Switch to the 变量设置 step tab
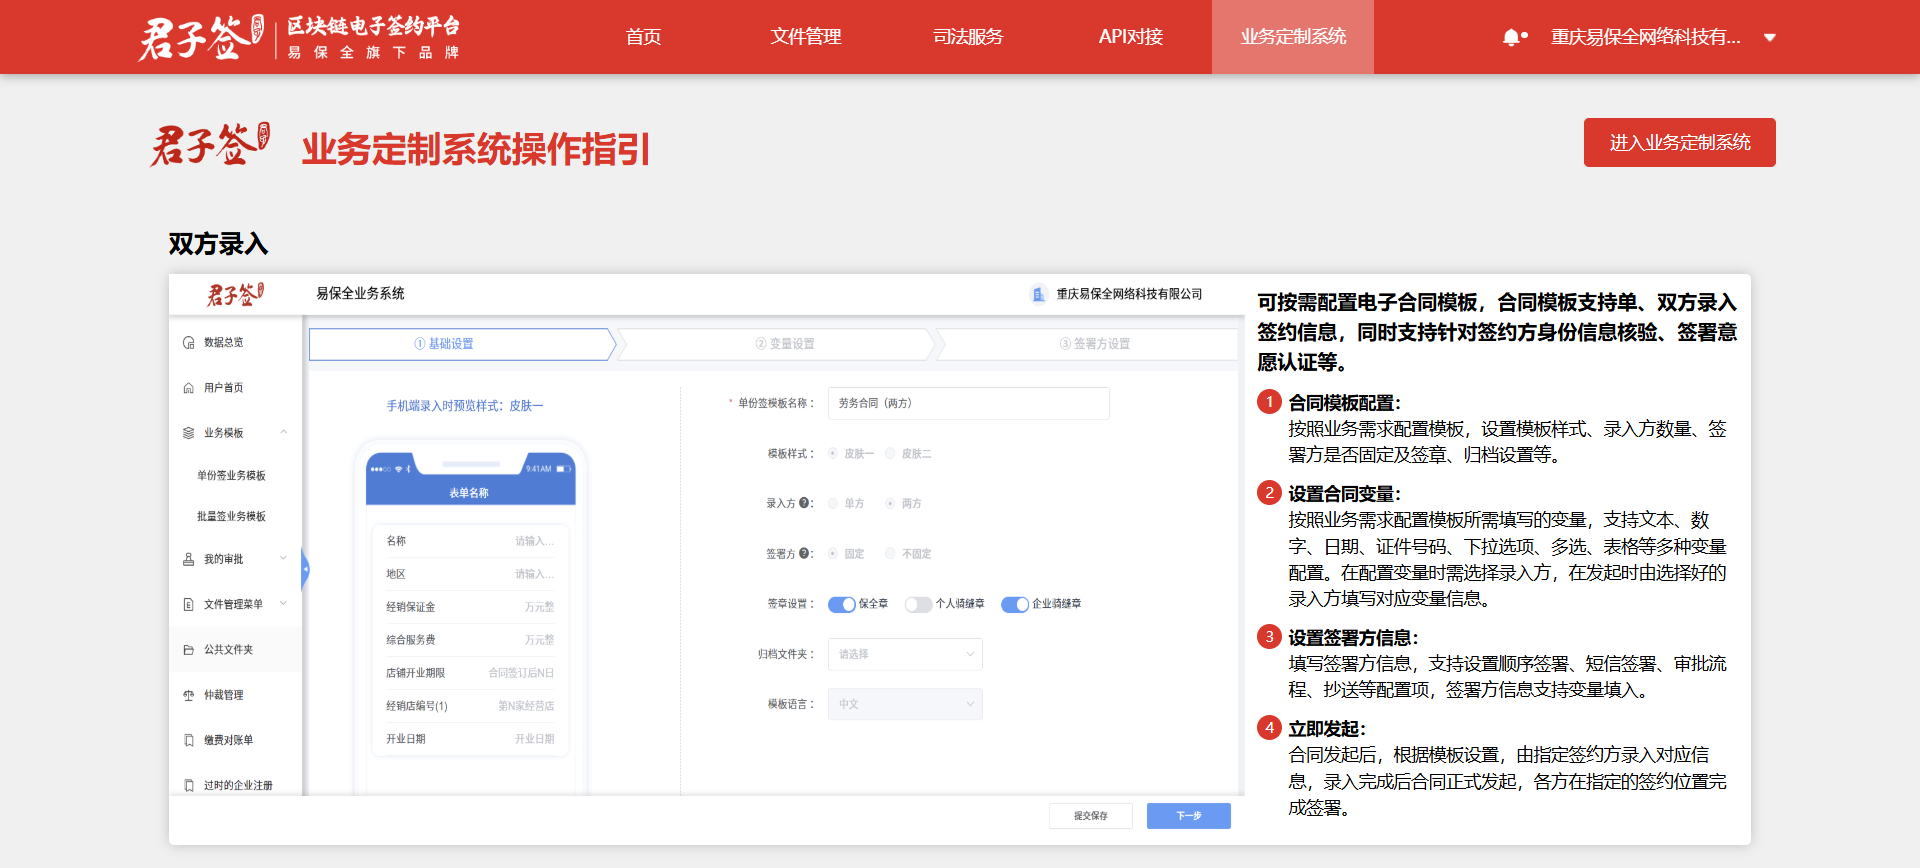This screenshot has width=1920, height=868. coord(785,344)
